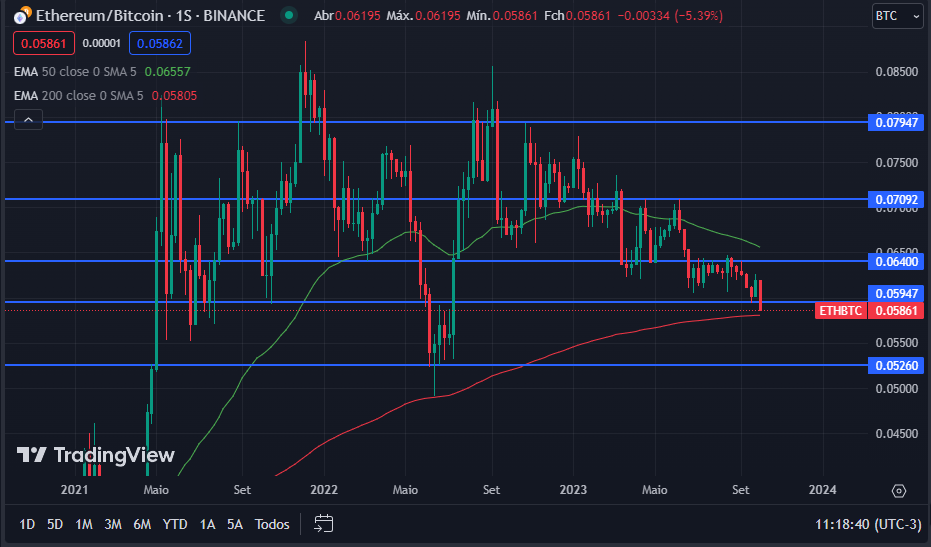Select the 0.05947 horizontal line price label

click(896, 293)
